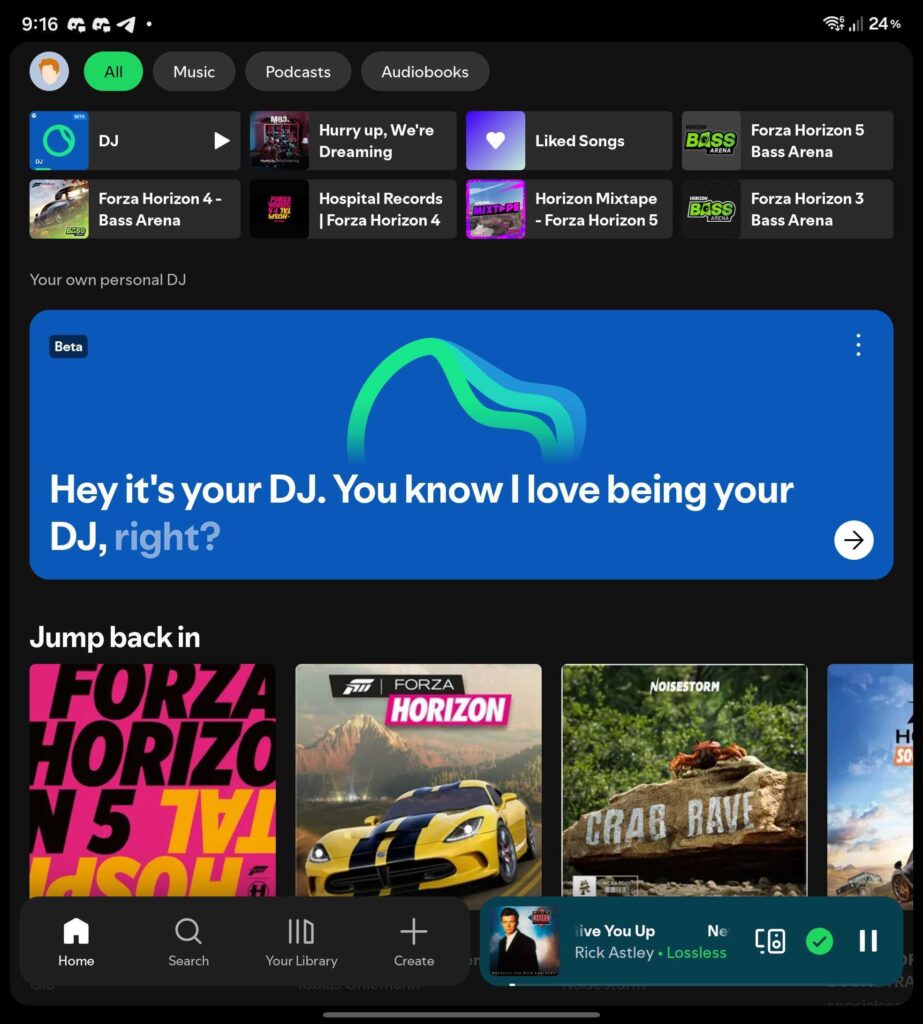The width and height of the screenshot is (923, 1024).
Task: Tap the cellular signal strength icon
Action: [x=856, y=24]
